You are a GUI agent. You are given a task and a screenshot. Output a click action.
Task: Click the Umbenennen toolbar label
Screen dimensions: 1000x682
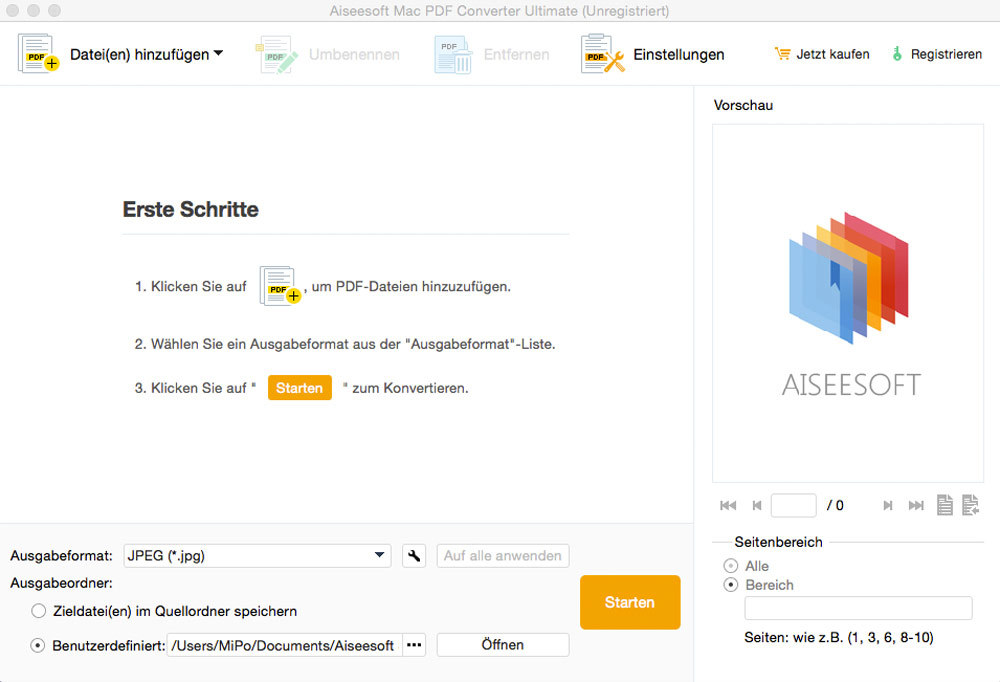point(354,55)
